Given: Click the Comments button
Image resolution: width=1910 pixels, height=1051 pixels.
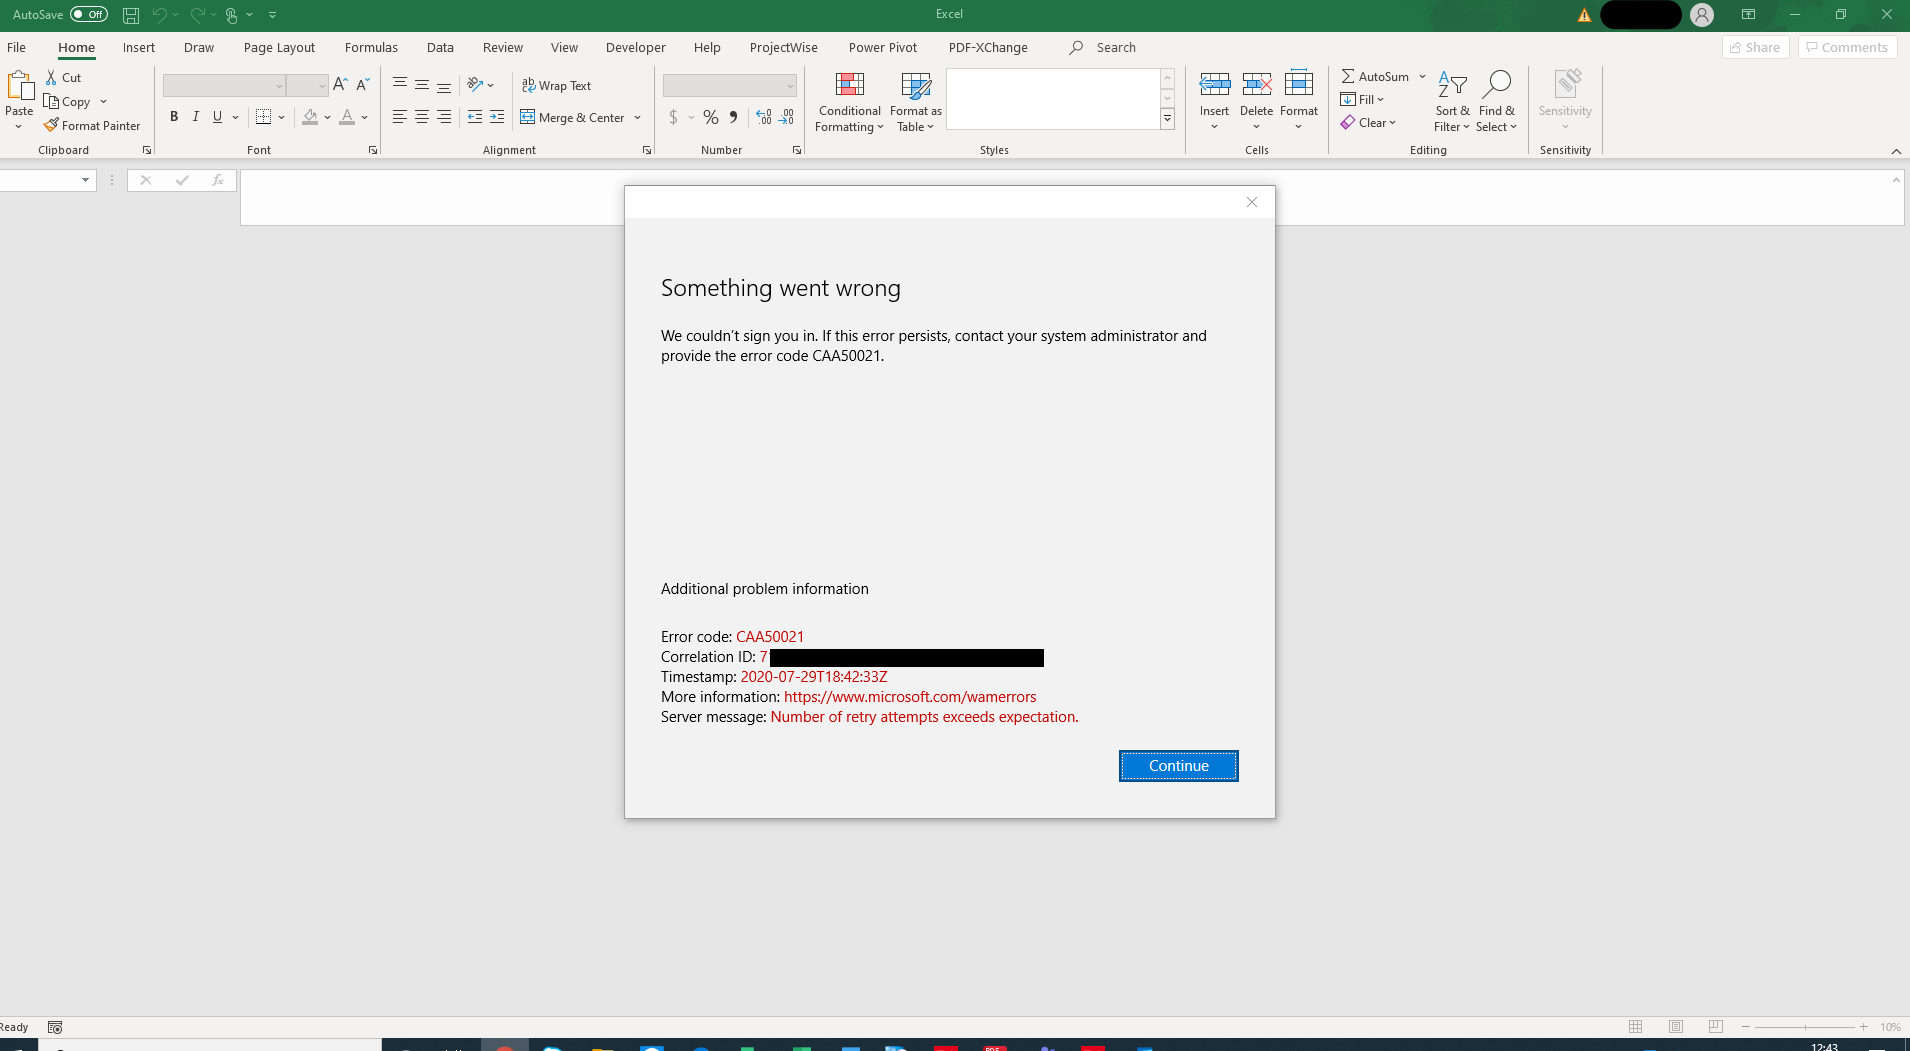Looking at the screenshot, I should pyautogui.click(x=1847, y=47).
